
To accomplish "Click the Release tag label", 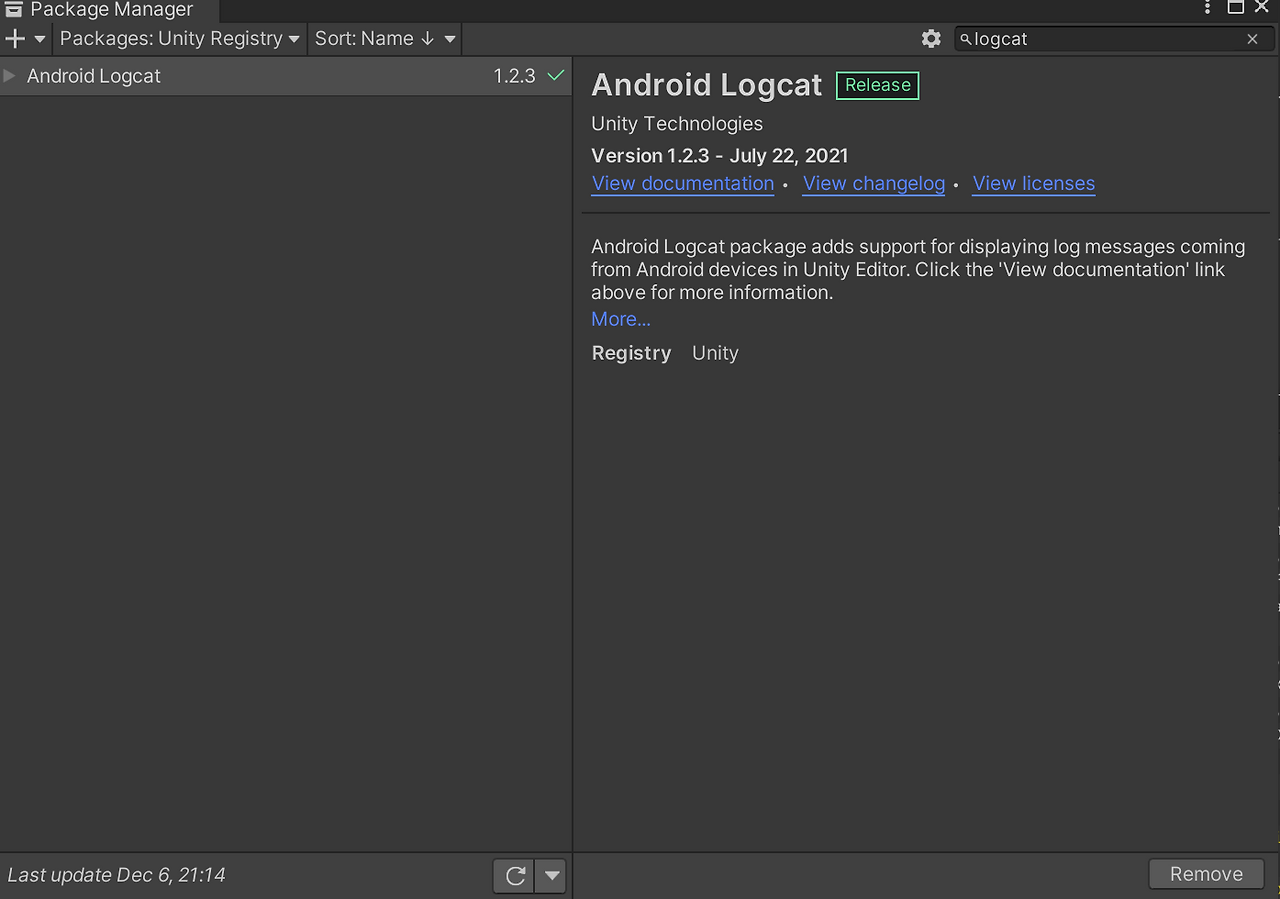I will coord(878,86).
